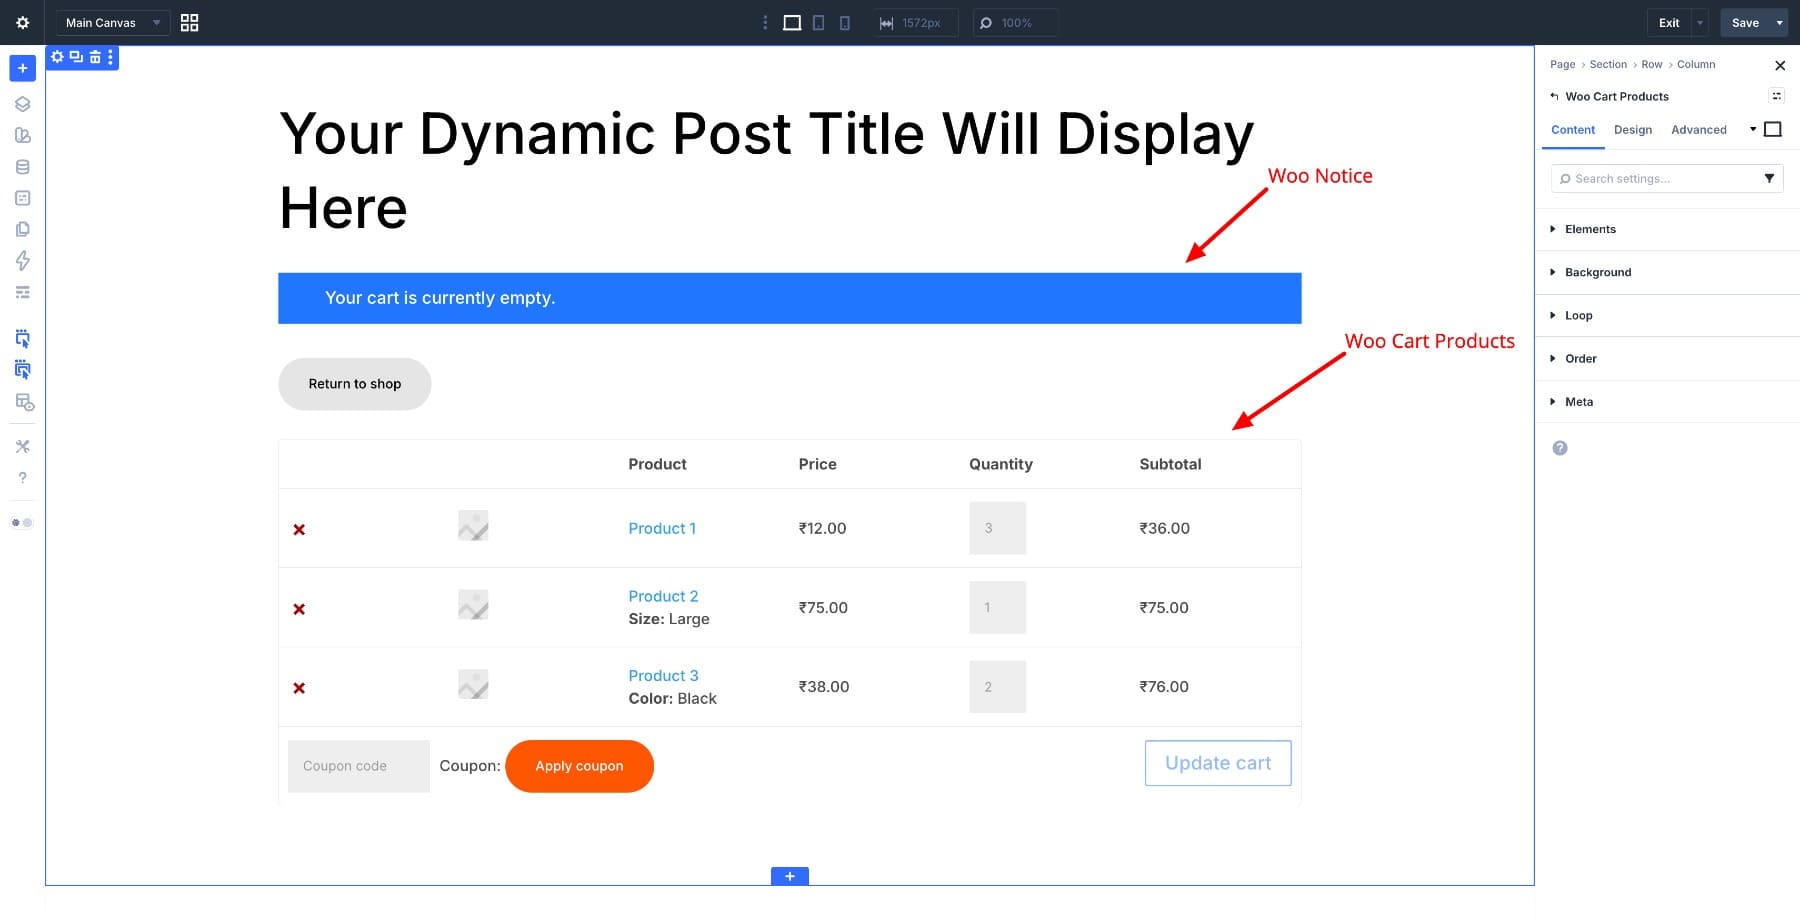Open the Product 2 link
Image resolution: width=1800 pixels, height=918 pixels.
[x=663, y=596]
